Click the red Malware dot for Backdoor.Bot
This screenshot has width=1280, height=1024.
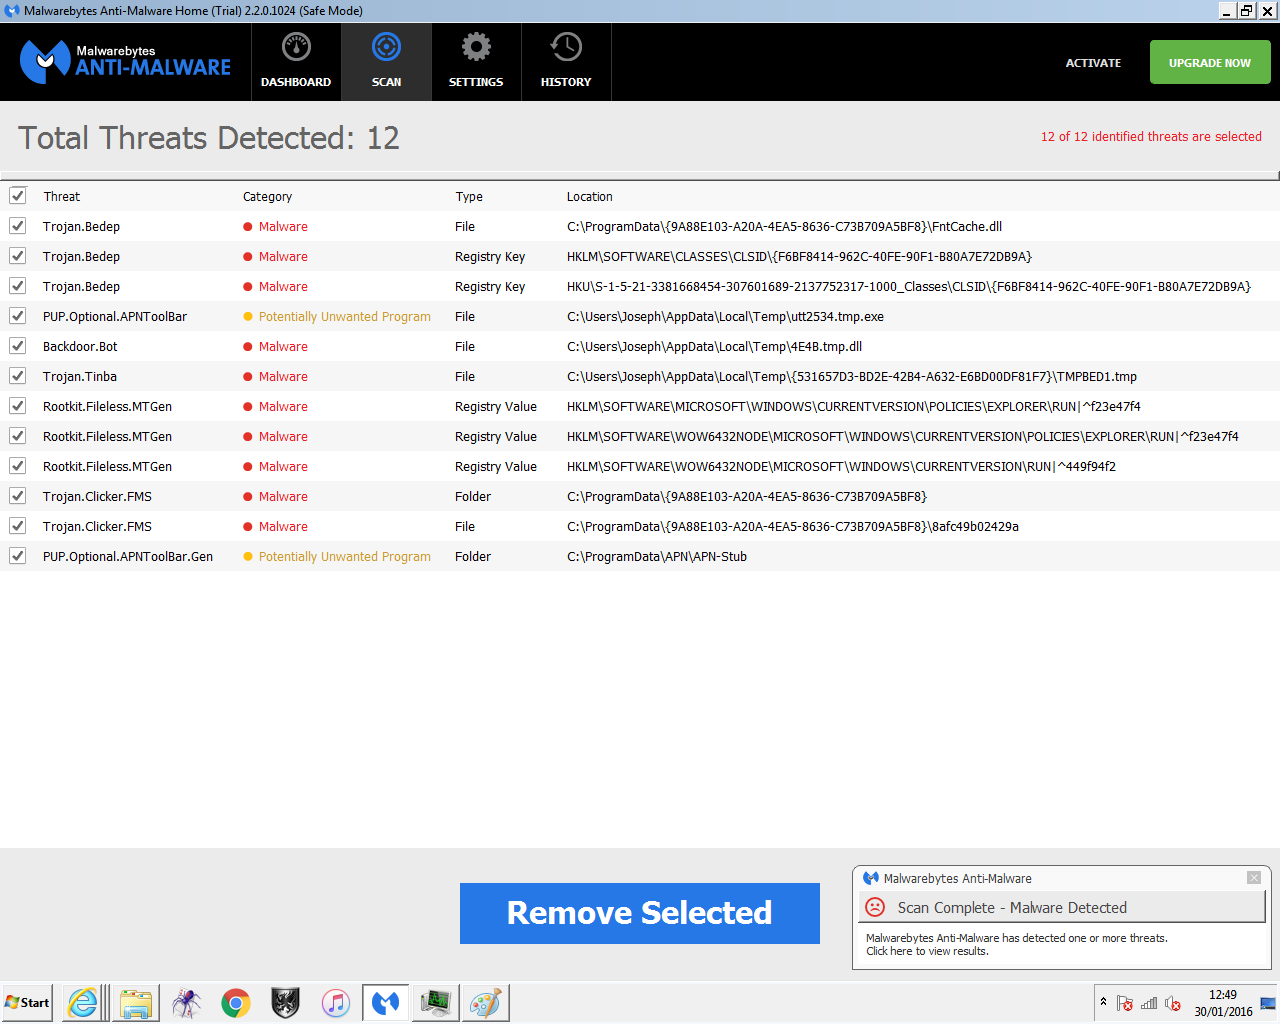point(248,347)
